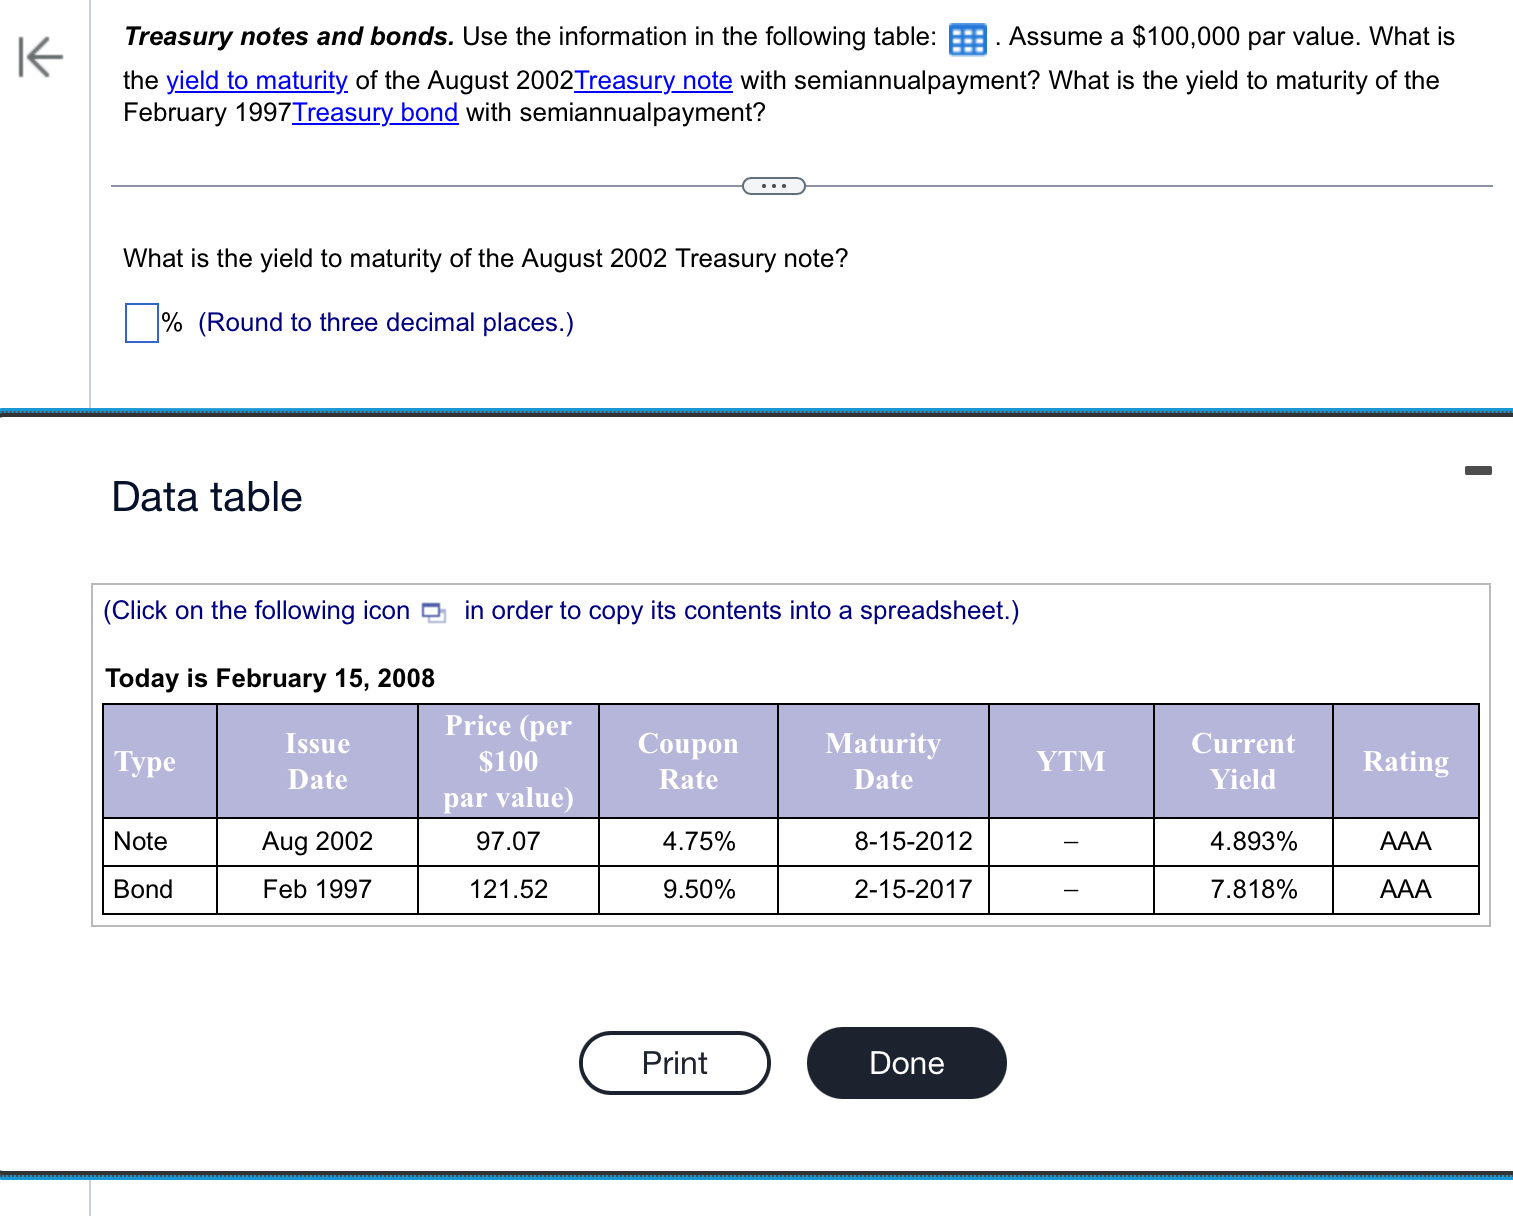The height and width of the screenshot is (1216, 1513).
Task: Open the Treasury note definition link
Action: 653,80
